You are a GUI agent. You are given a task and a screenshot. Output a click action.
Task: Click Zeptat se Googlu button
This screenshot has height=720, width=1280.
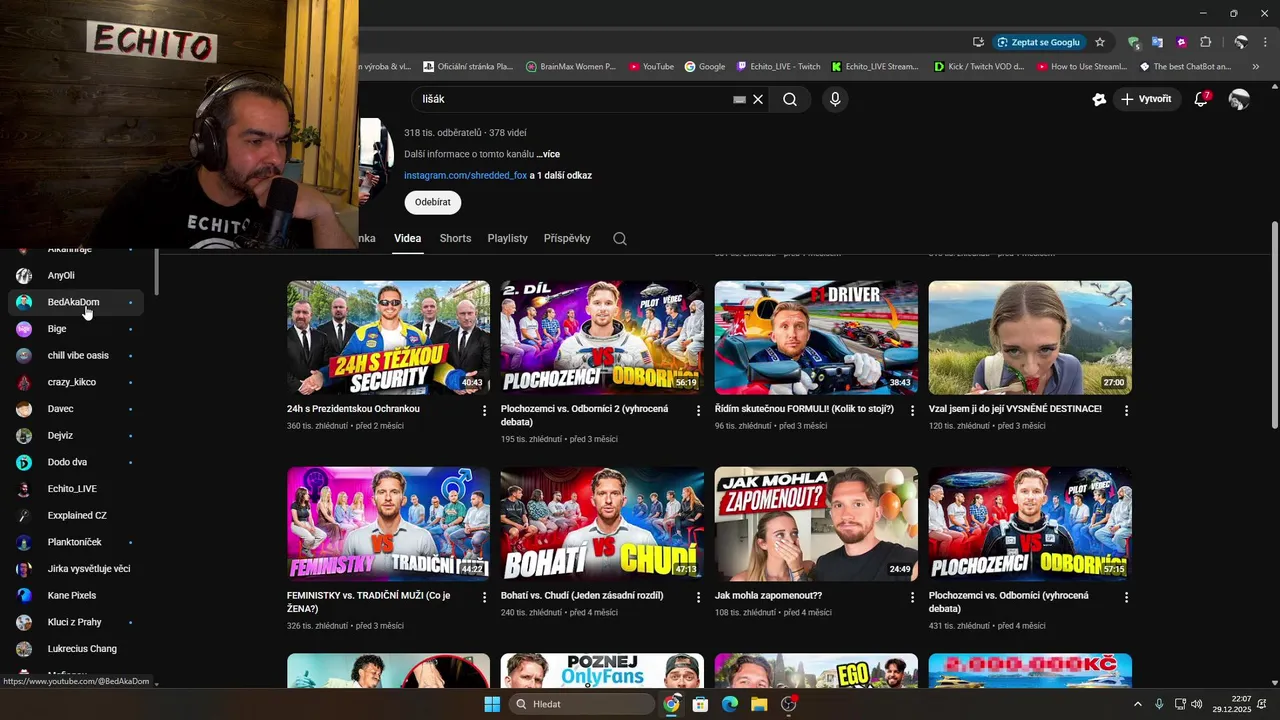pyautogui.click(x=1039, y=42)
